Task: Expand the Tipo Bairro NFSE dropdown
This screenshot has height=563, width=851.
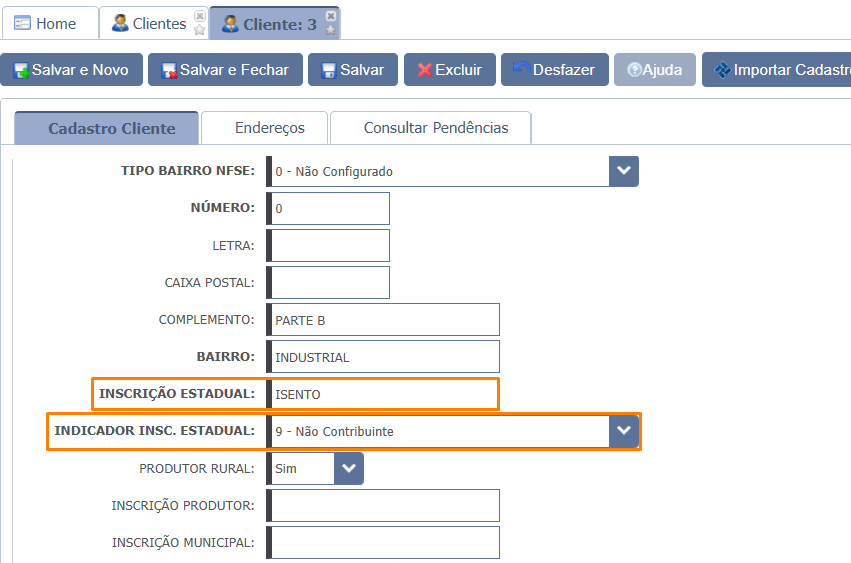Action: (x=624, y=171)
